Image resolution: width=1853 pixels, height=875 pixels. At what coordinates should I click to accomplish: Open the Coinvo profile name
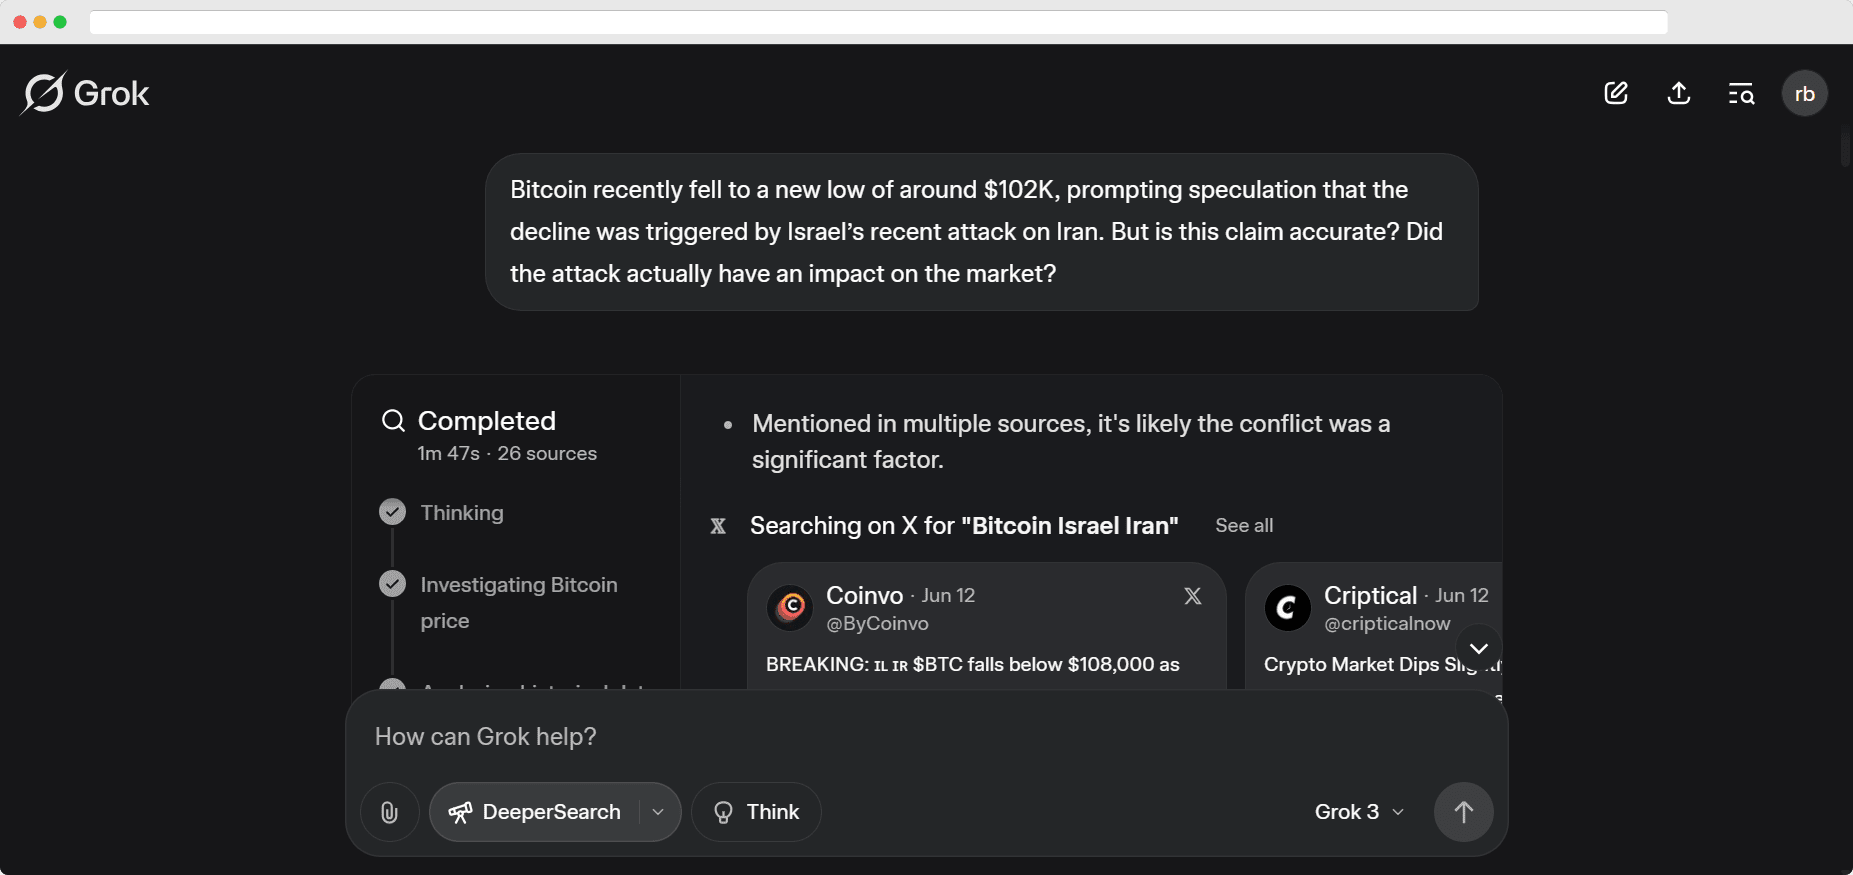(x=864, y=595)
